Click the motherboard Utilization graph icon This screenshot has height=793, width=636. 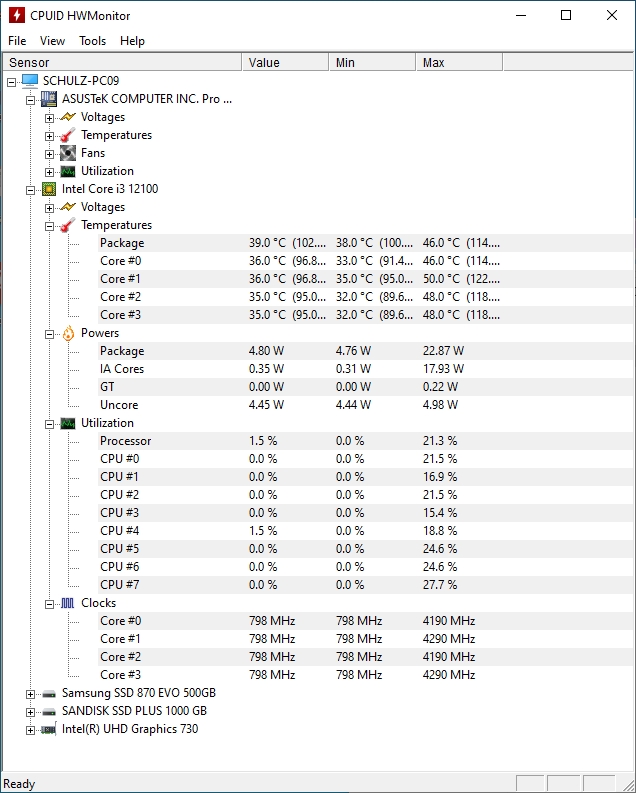pyautogui.click(x=68, y=171)
